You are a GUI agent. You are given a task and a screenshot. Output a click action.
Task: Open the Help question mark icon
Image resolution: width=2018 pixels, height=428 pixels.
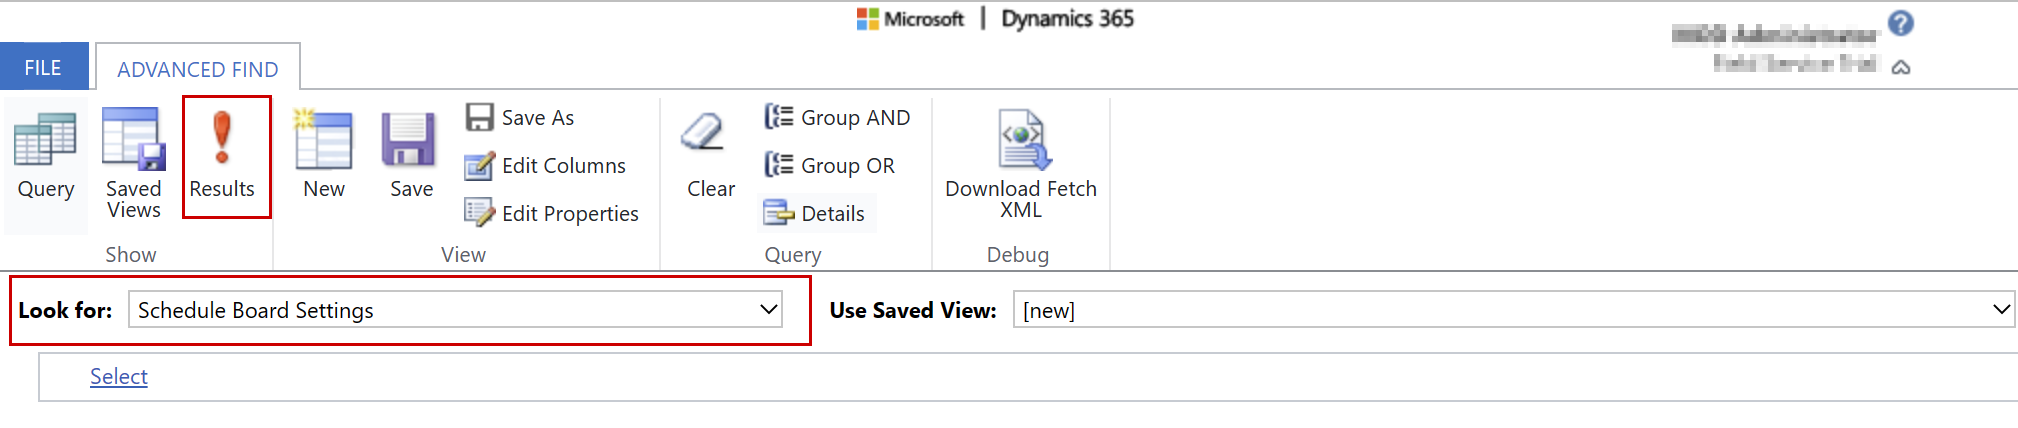click(1900, 23)
